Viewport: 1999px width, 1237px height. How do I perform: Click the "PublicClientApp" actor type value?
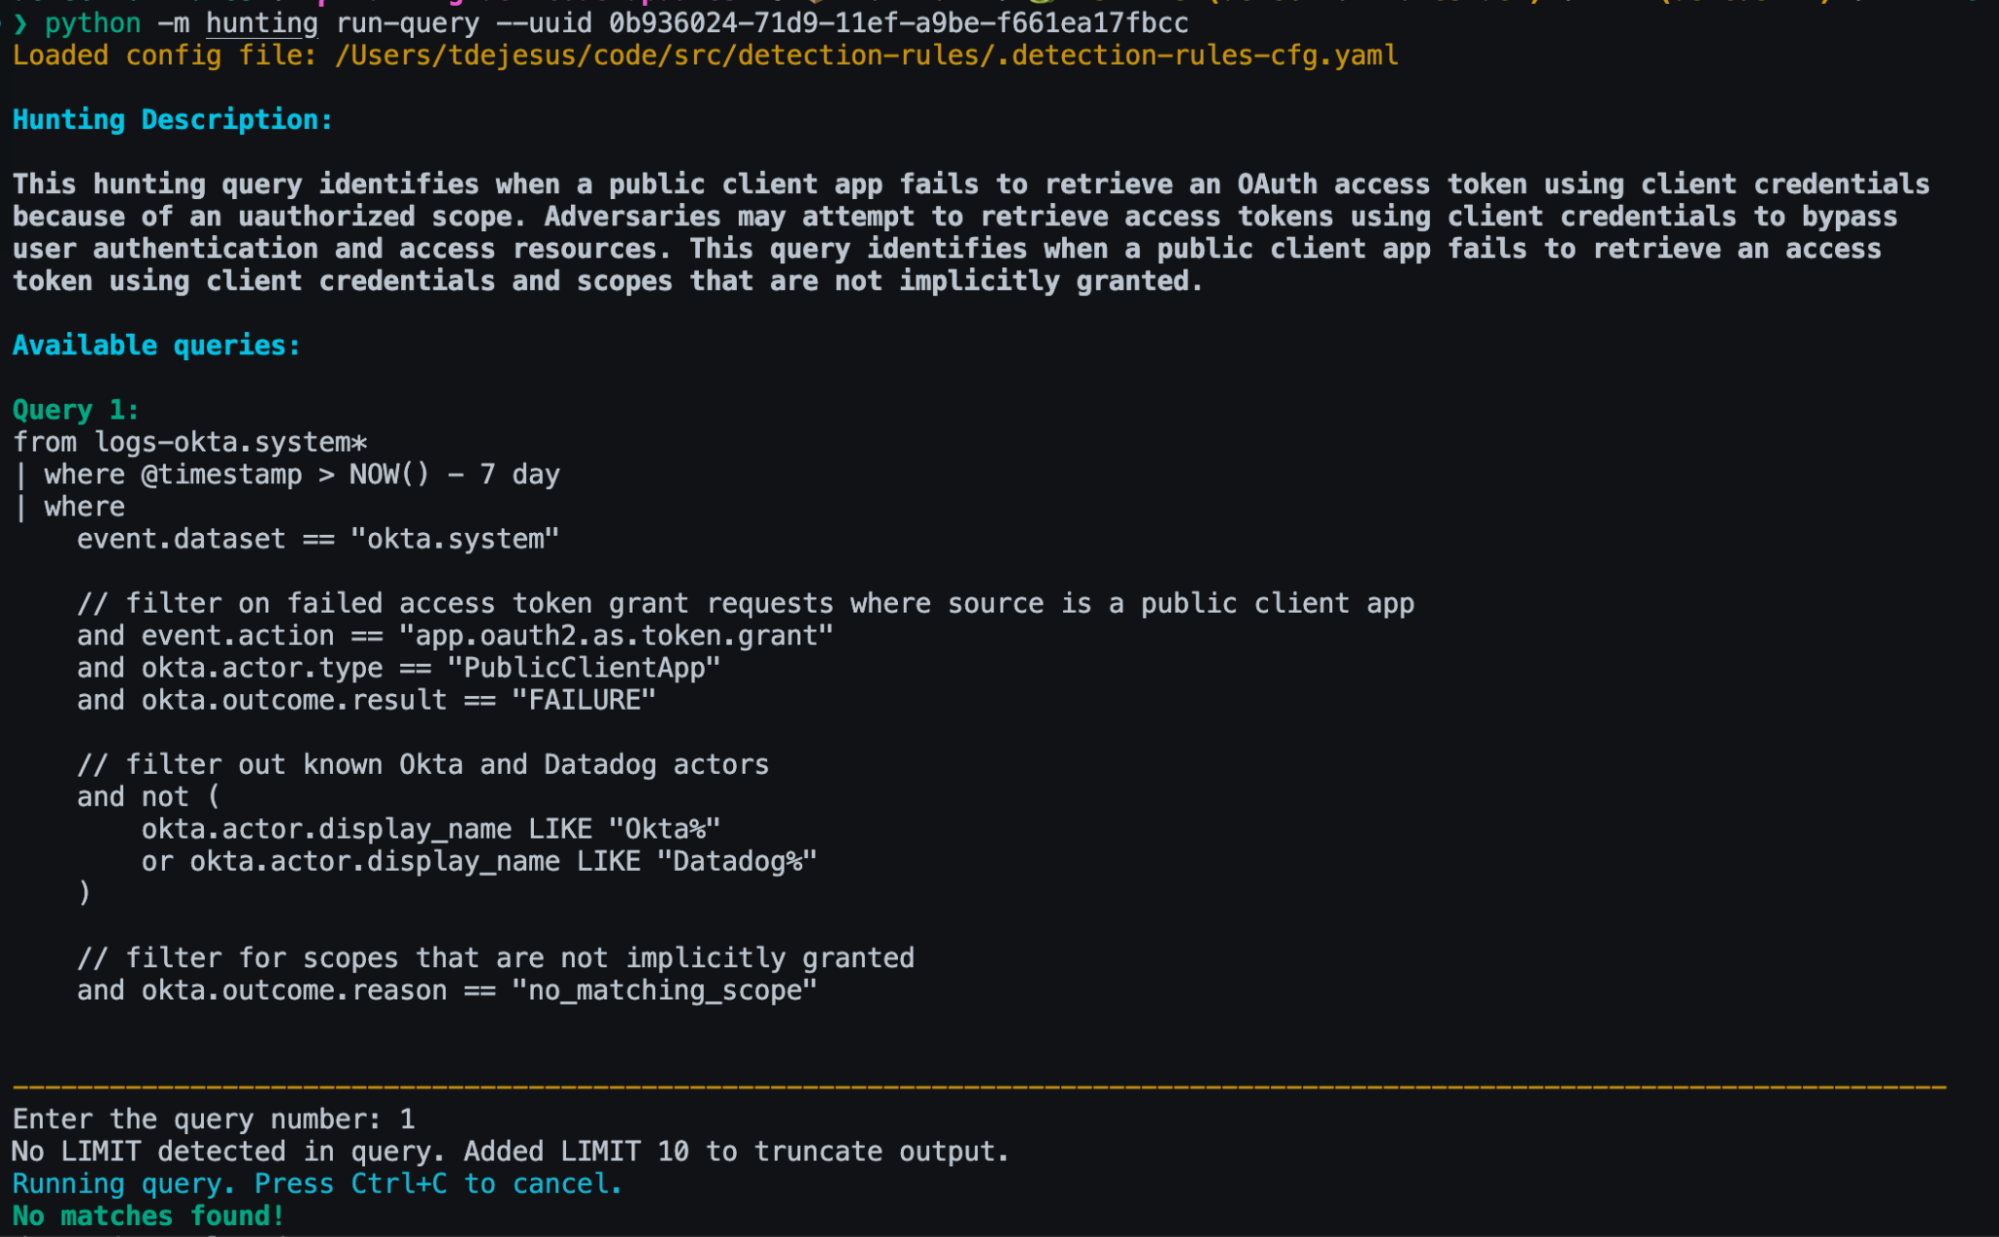pyautogui.click(x=584, y=668)
